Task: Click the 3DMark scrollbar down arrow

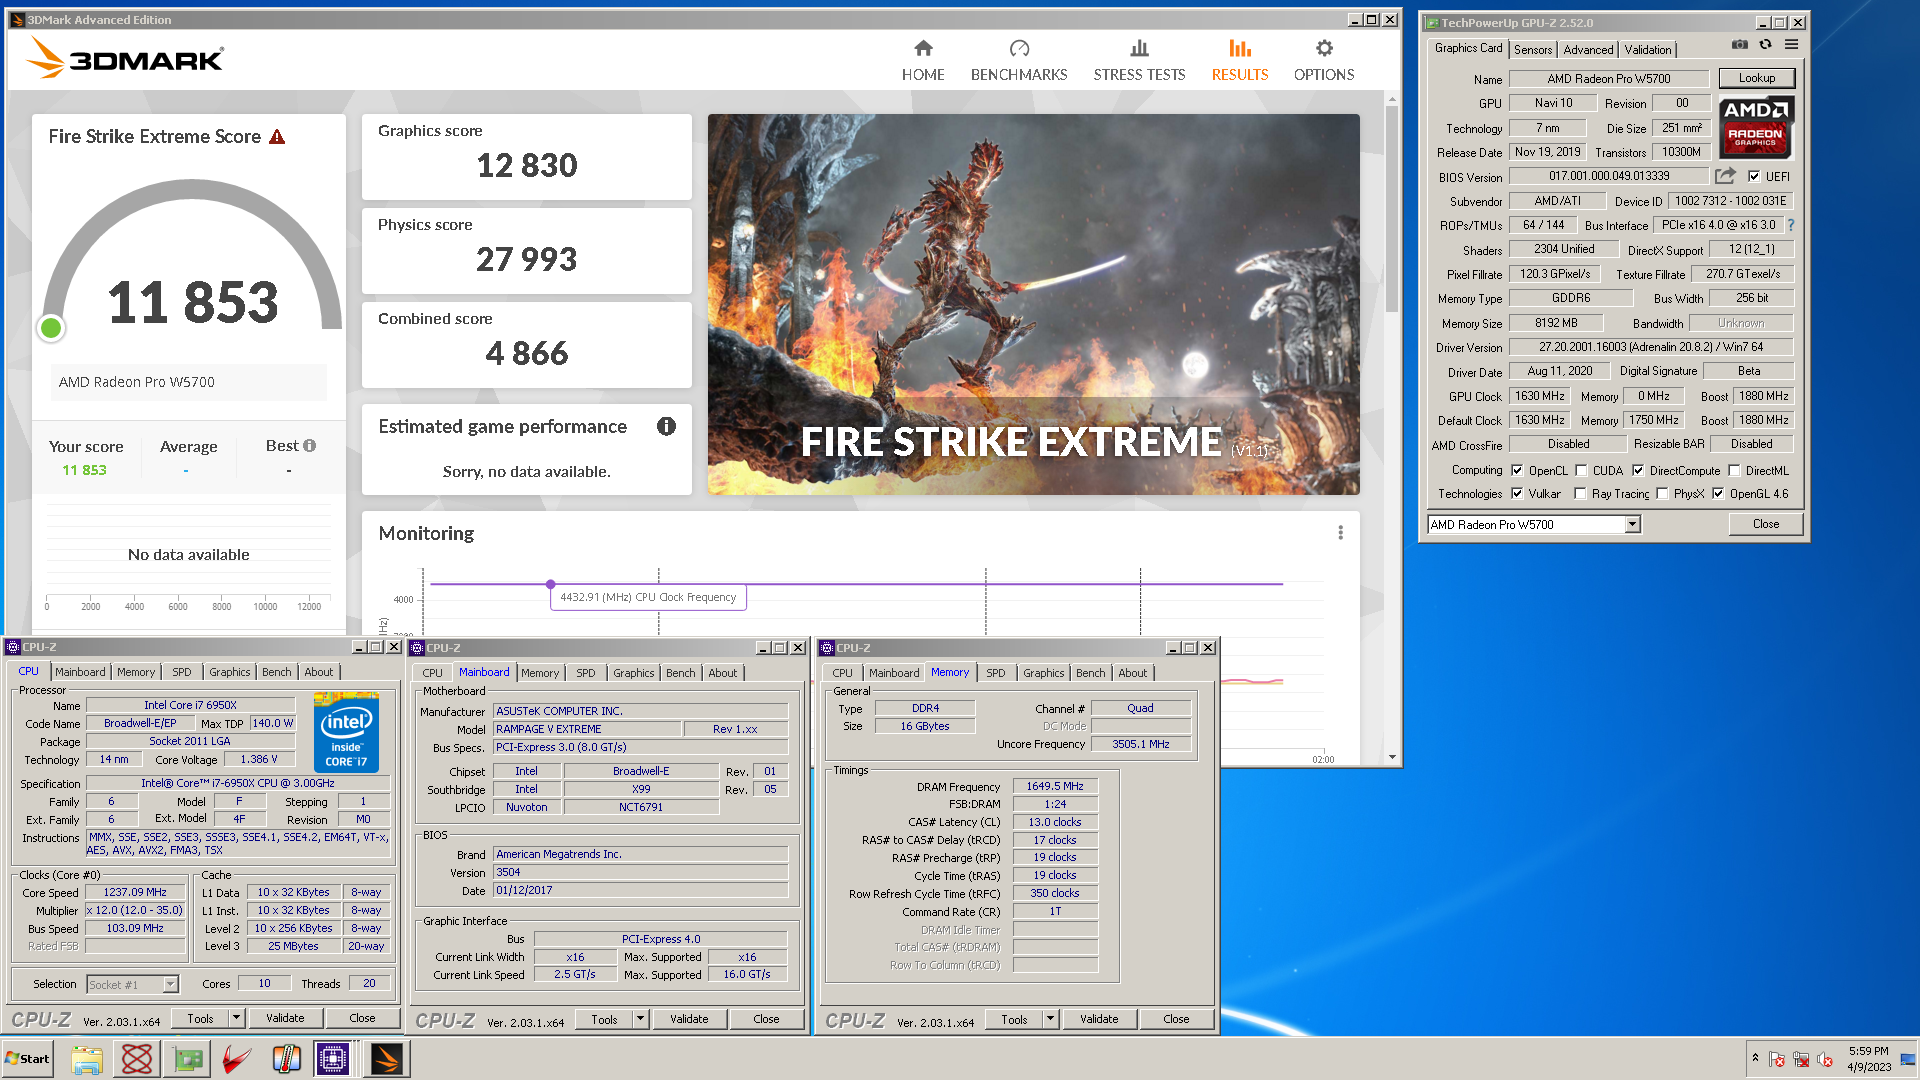Action: (1391, 758)
